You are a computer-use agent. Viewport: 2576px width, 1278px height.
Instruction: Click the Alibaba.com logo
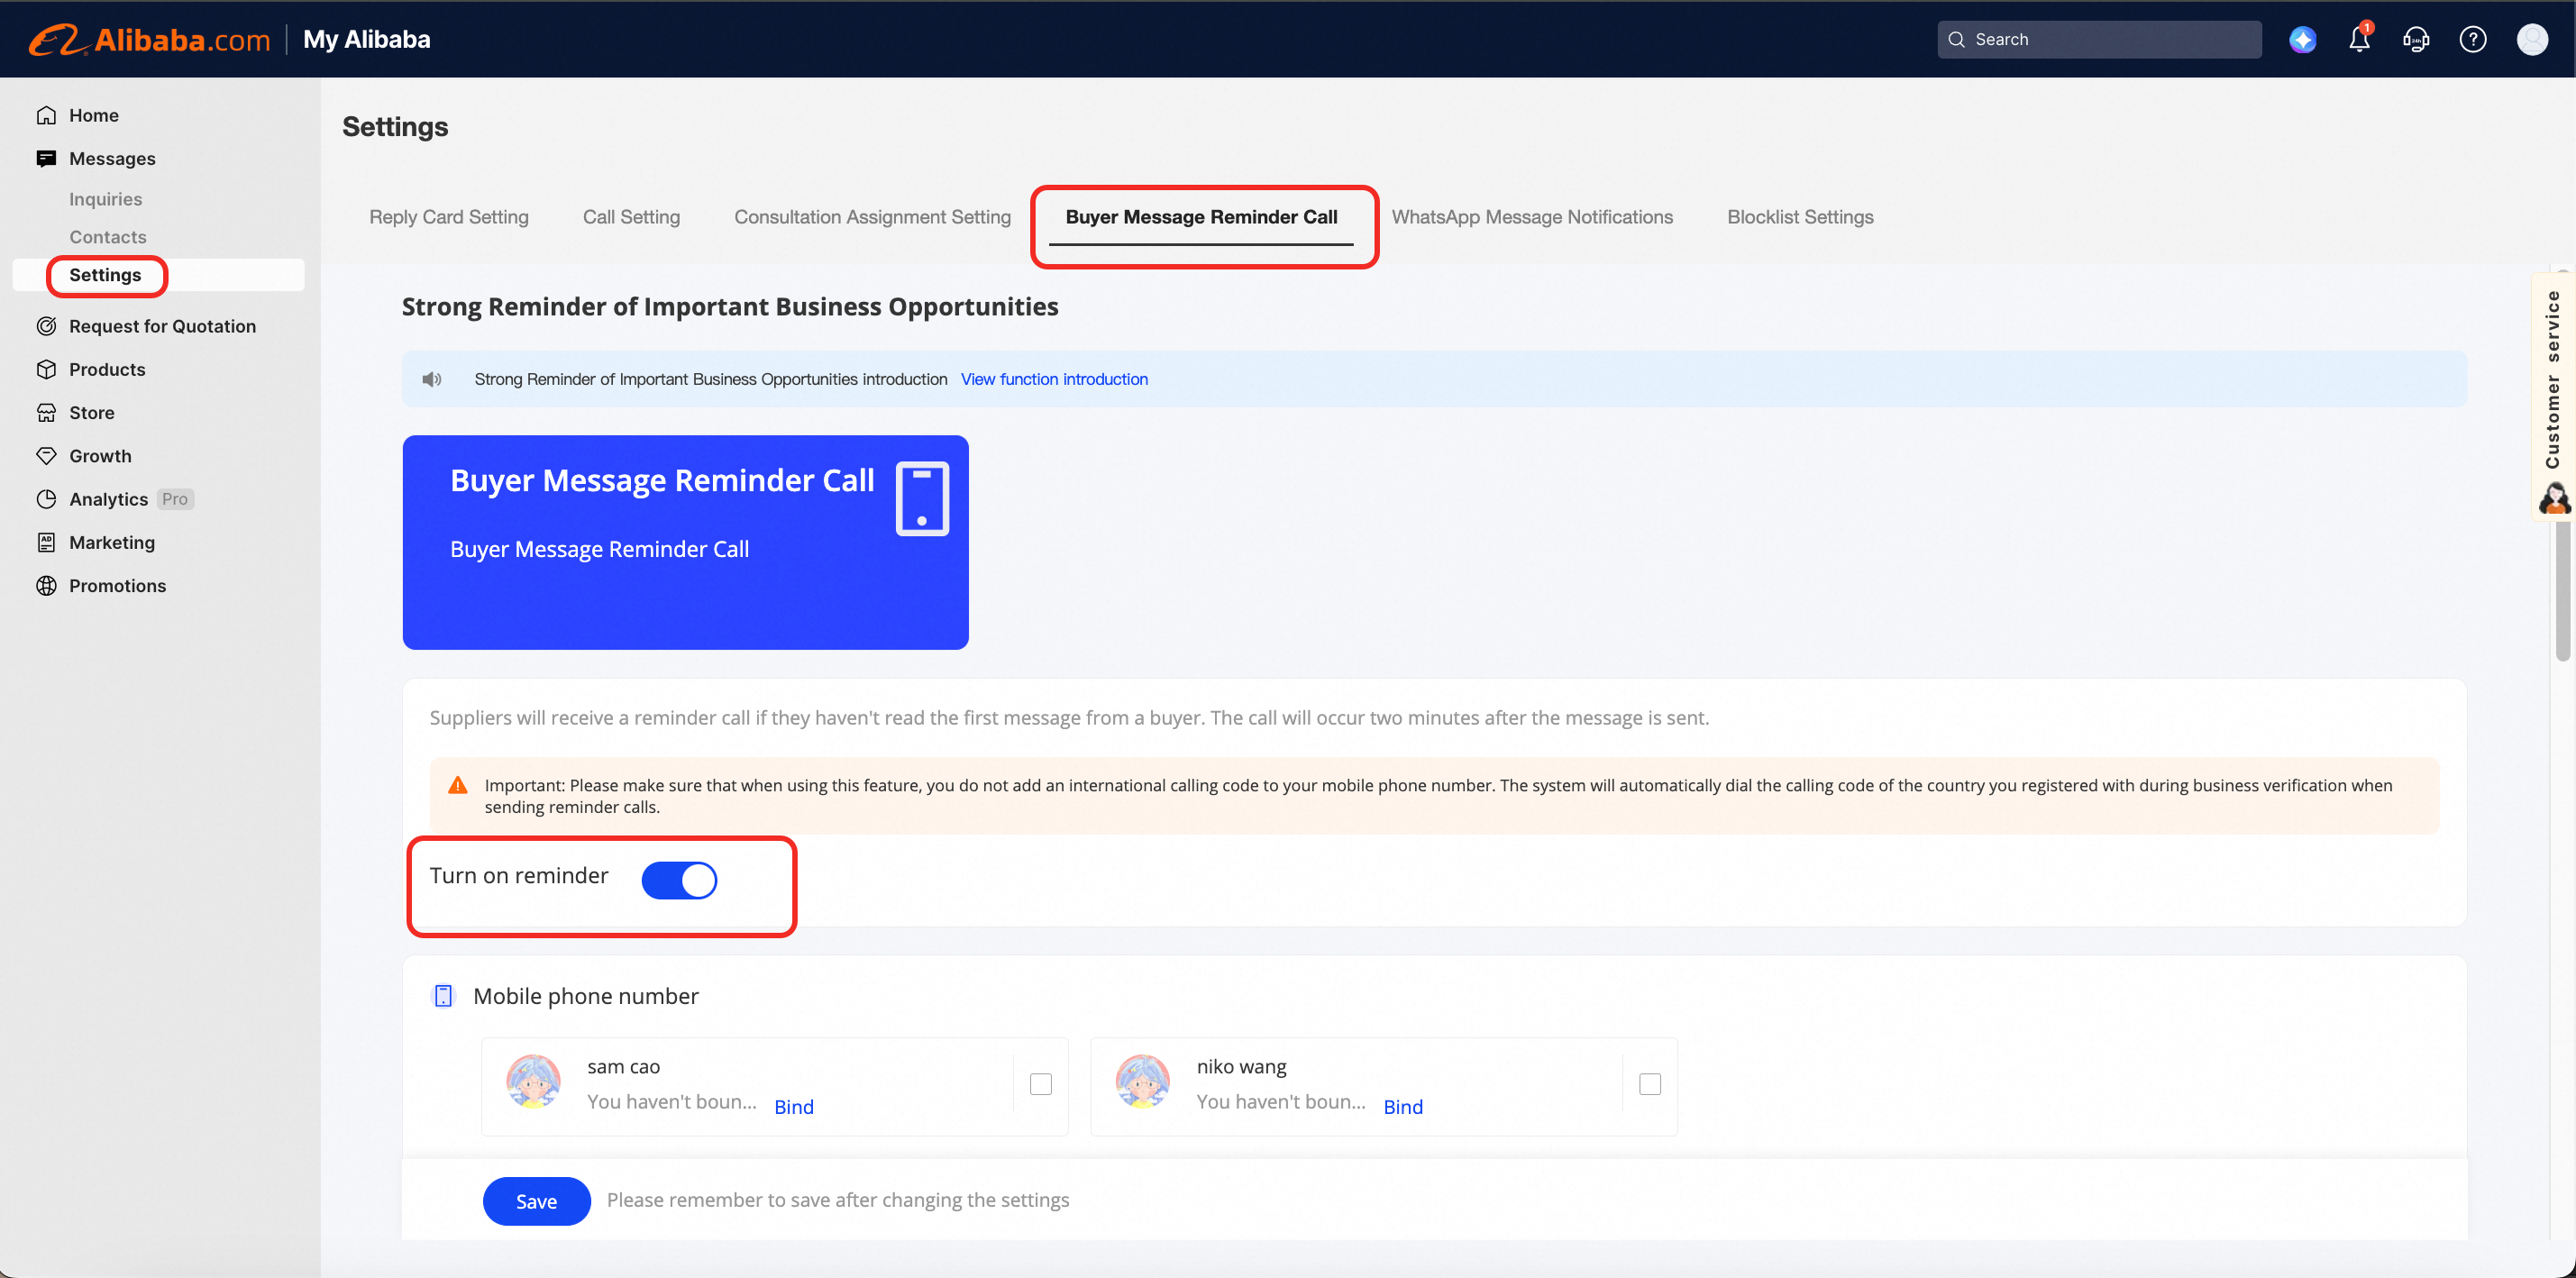coord(150,40)
